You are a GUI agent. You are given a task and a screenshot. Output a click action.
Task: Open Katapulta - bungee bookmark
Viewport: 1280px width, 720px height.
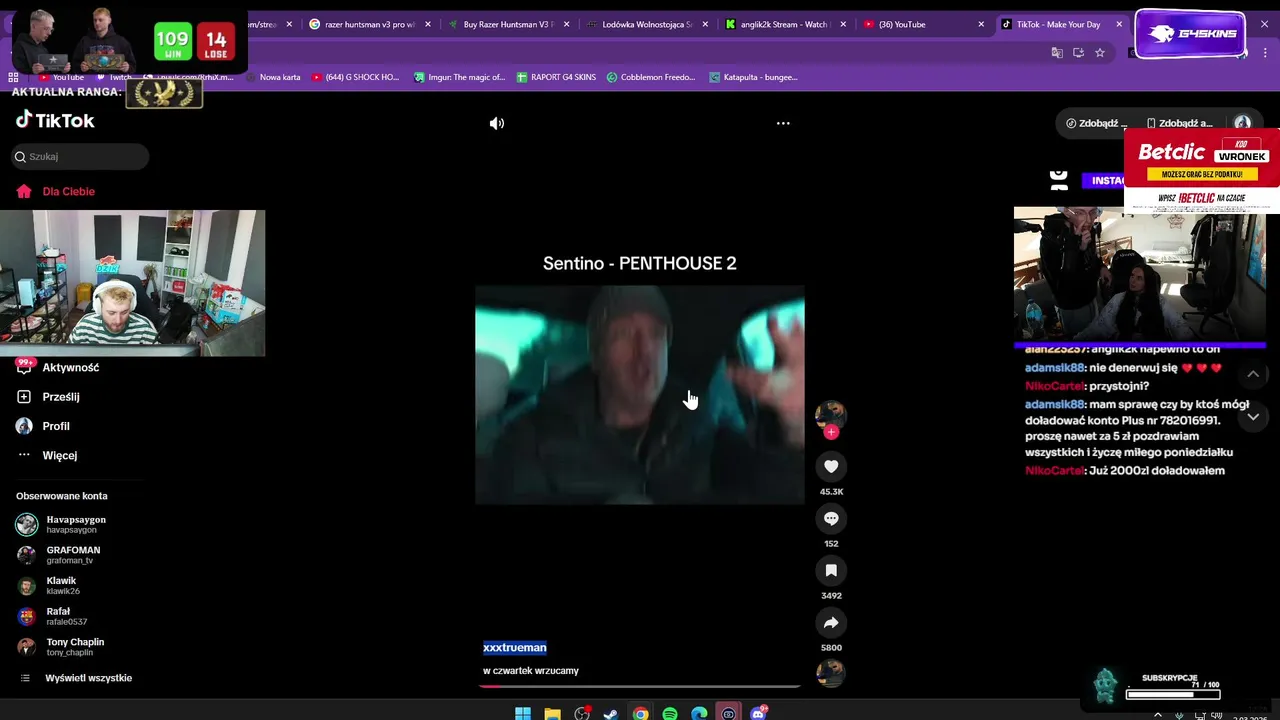753,77
